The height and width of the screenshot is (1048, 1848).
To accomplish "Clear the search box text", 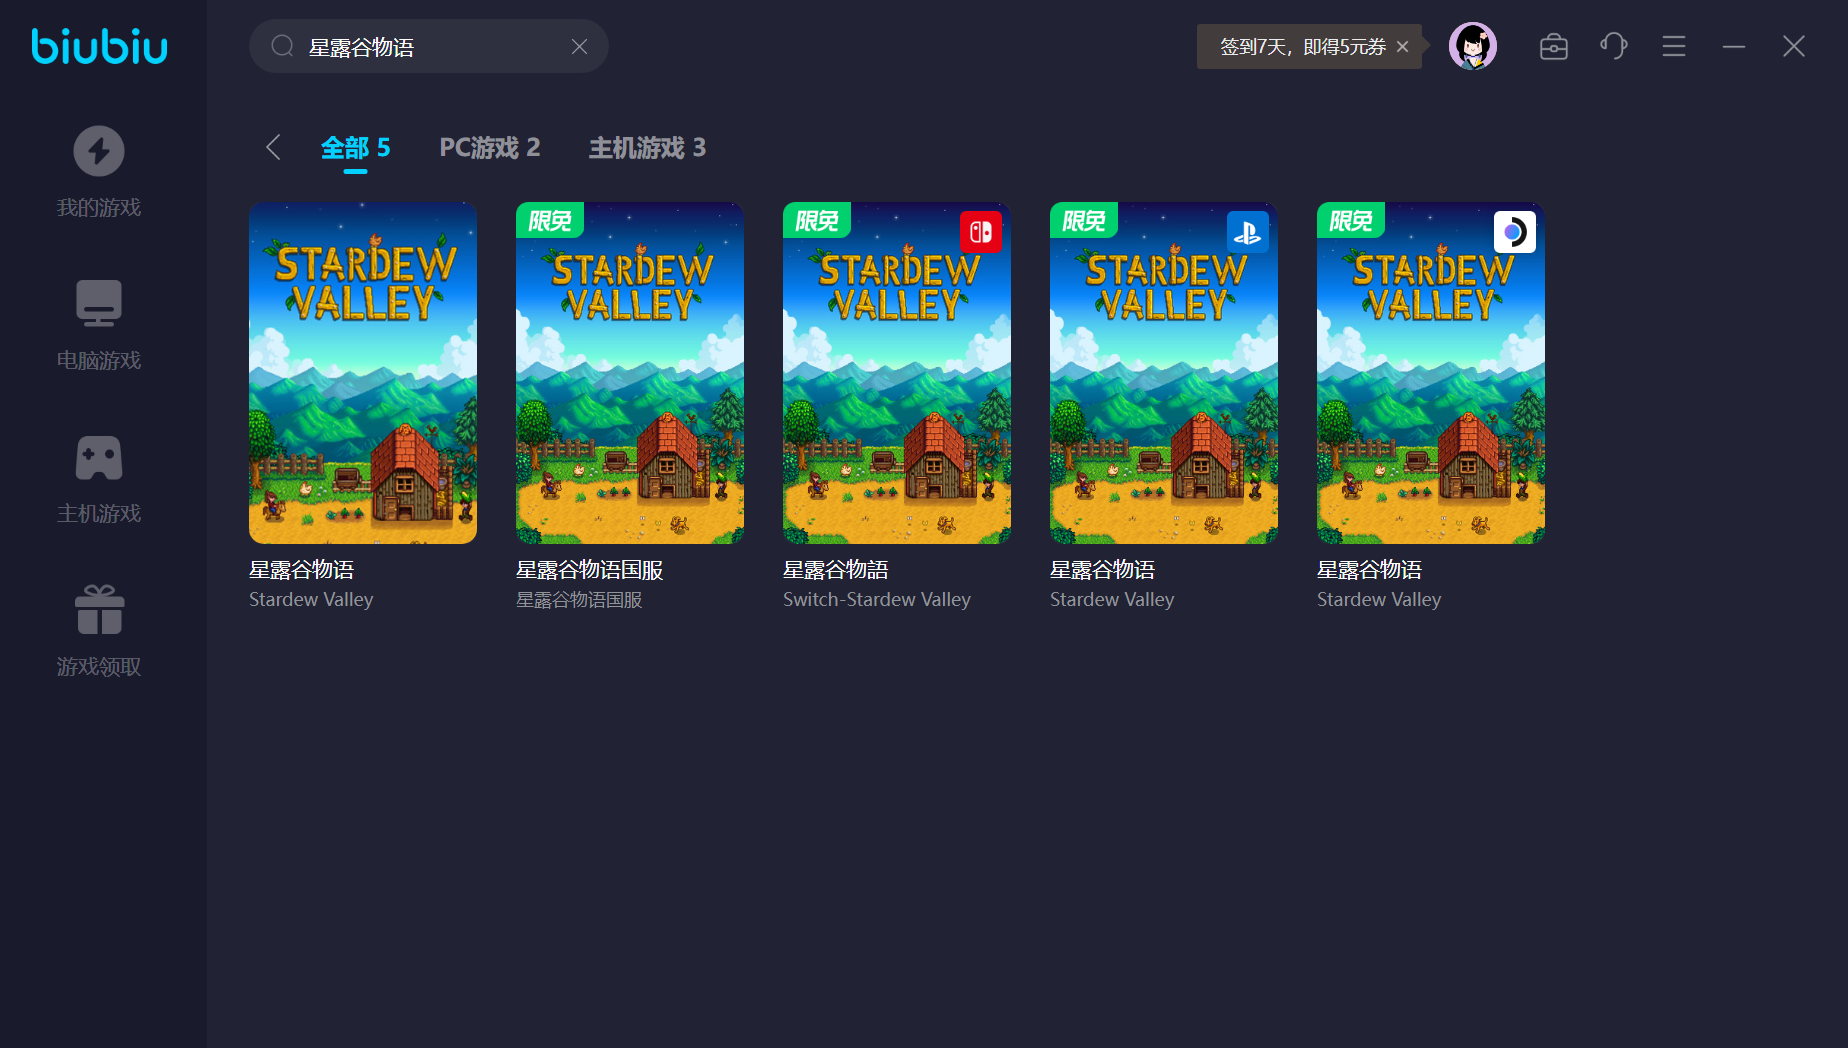I will click(x=579, y=46).
